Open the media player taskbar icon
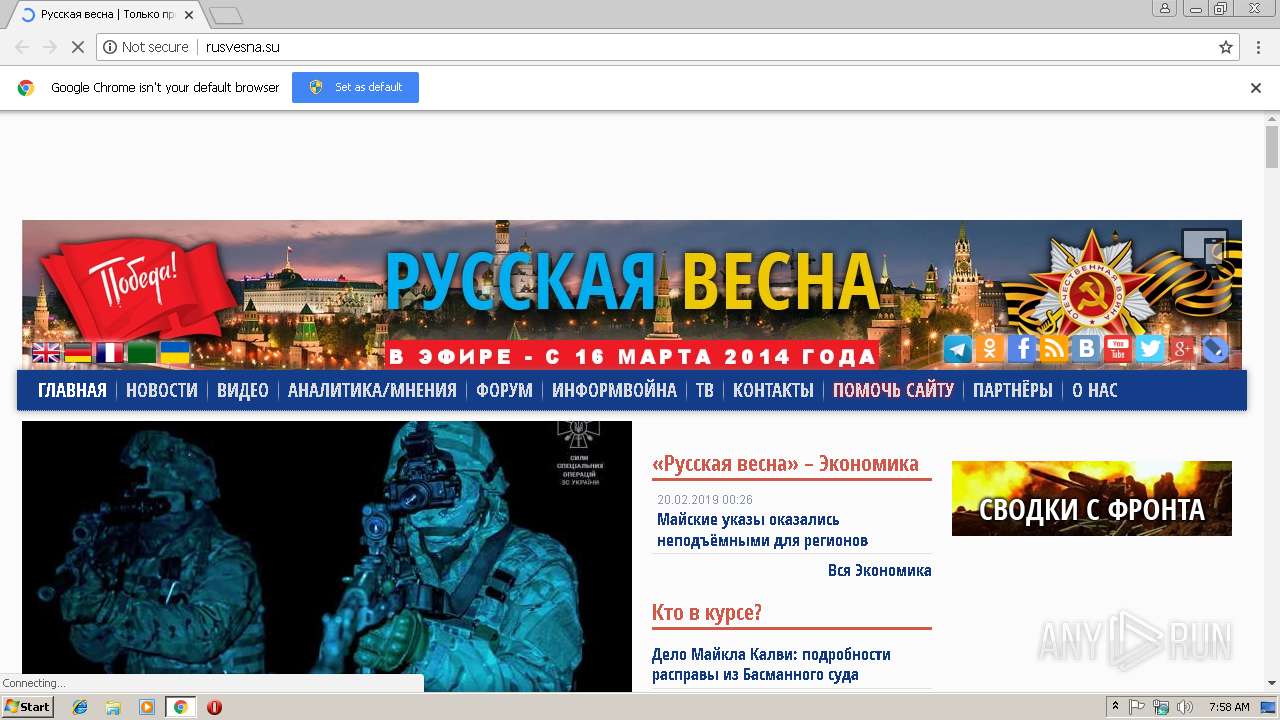This screenshot has height=720, width=1280. pos(147,707)
